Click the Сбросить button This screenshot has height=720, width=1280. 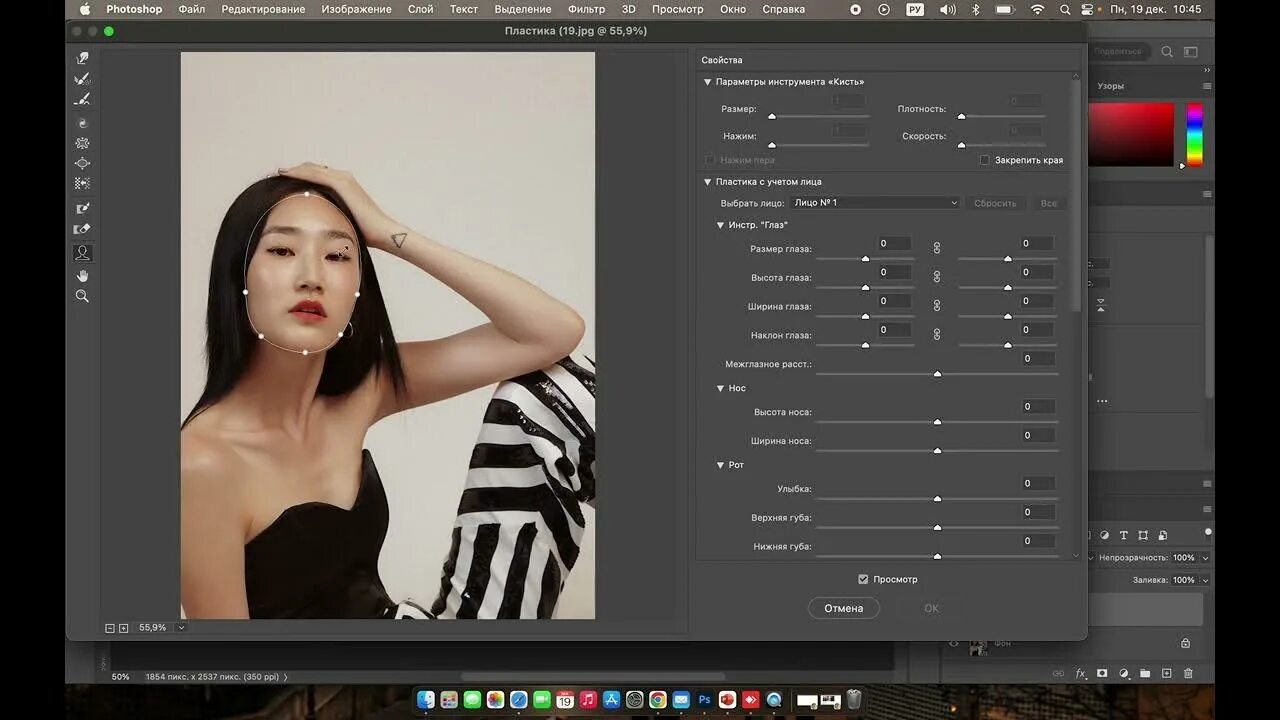click(995, 203)
